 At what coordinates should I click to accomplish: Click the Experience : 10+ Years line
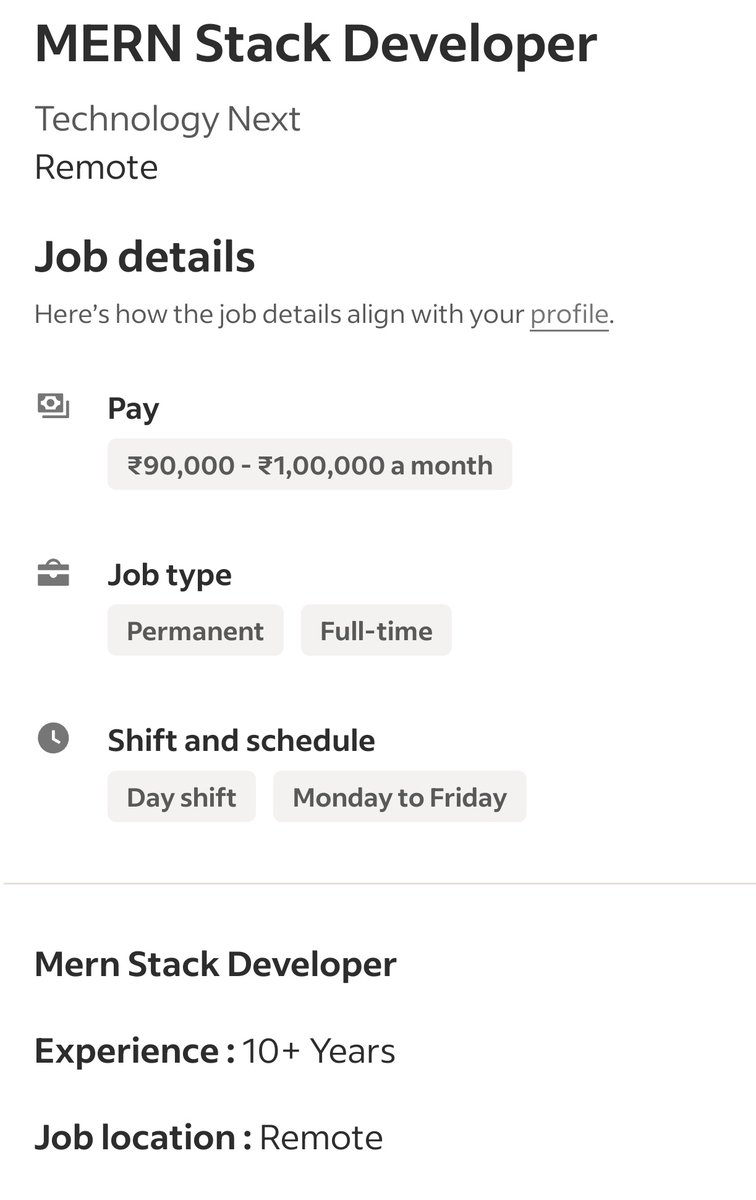tap(215, 1051)
